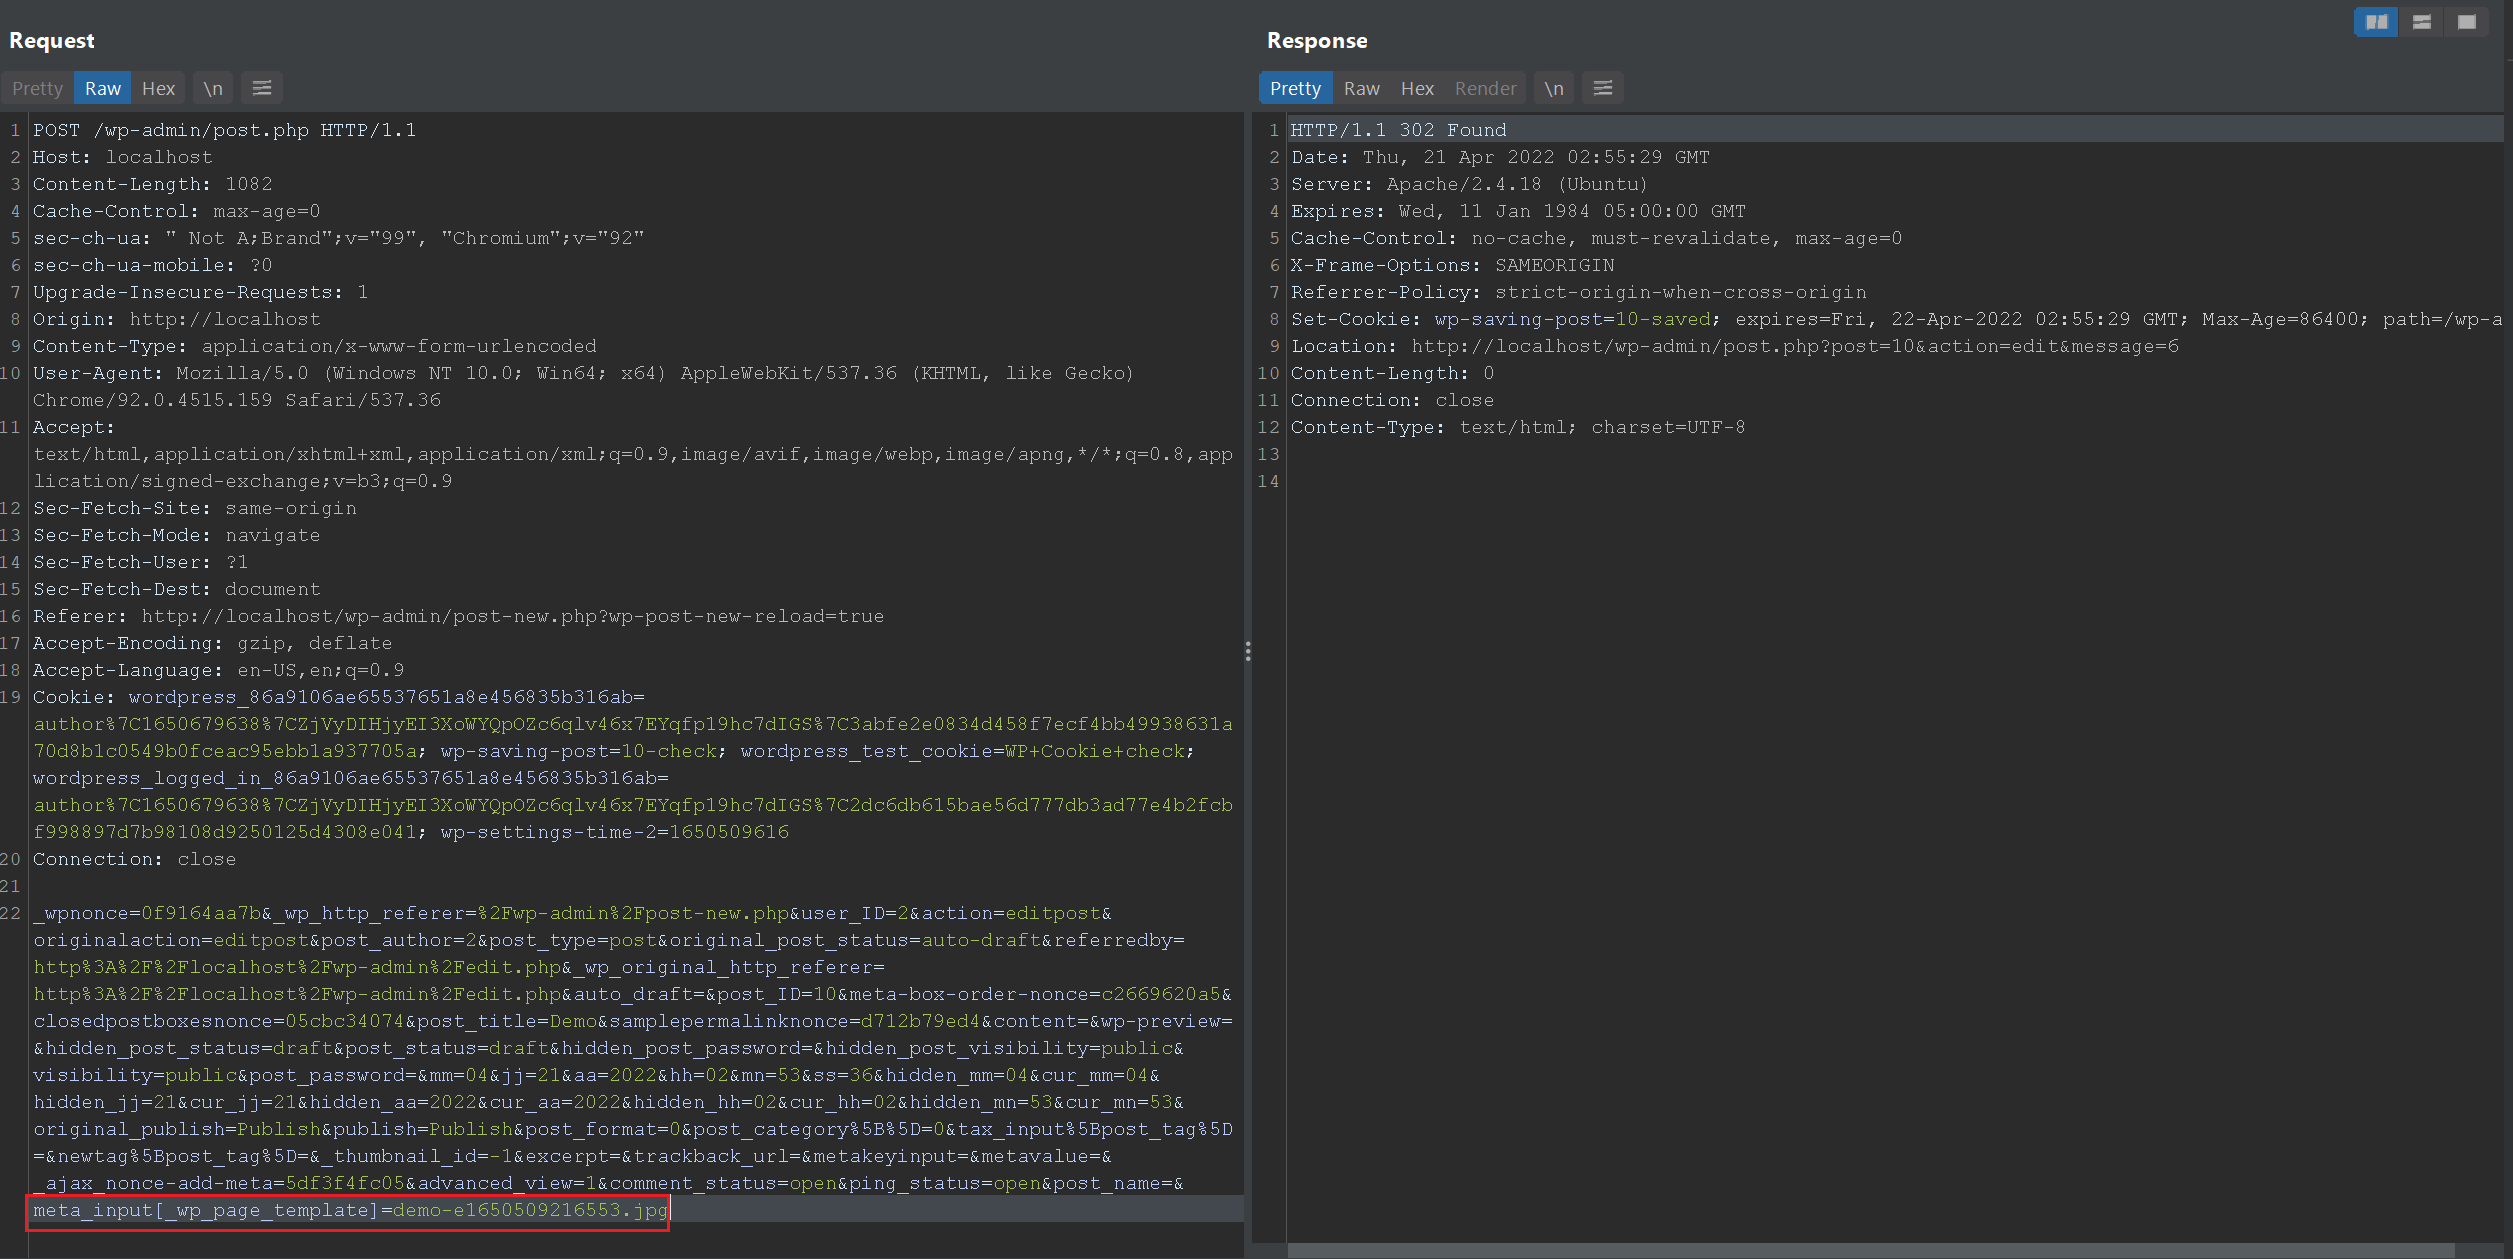Viewport: 2513px width, 1259px height.
Task: Click the "Referrer-Policy: strict-origin-when-cross-origin" header
Action: (1579, 292)
